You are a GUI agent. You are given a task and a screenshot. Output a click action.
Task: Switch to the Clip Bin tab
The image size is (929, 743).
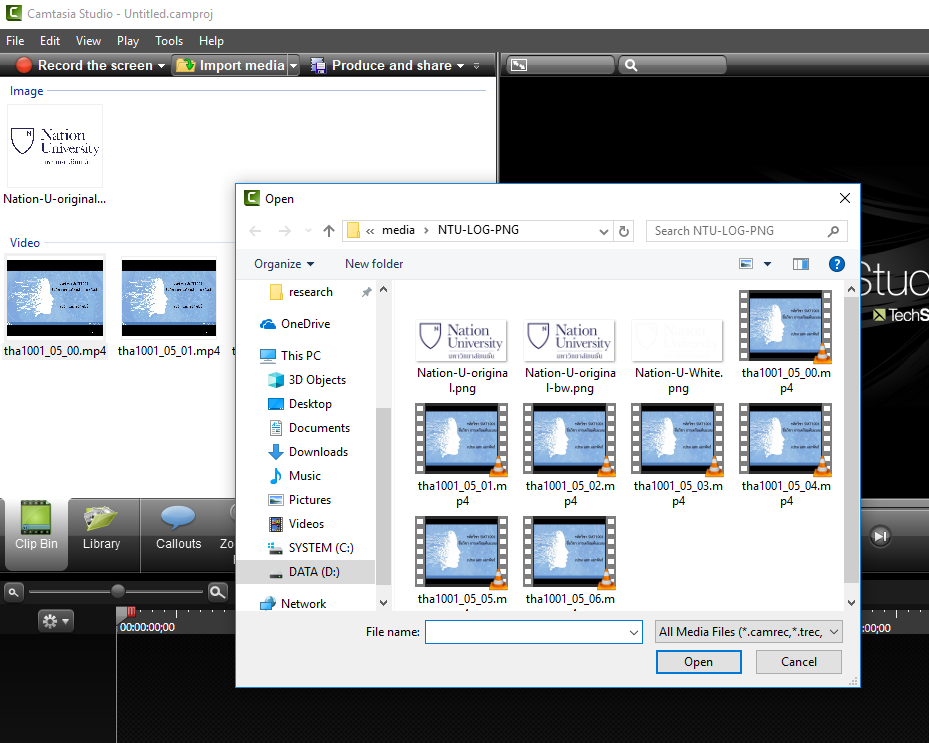[36, 528]
